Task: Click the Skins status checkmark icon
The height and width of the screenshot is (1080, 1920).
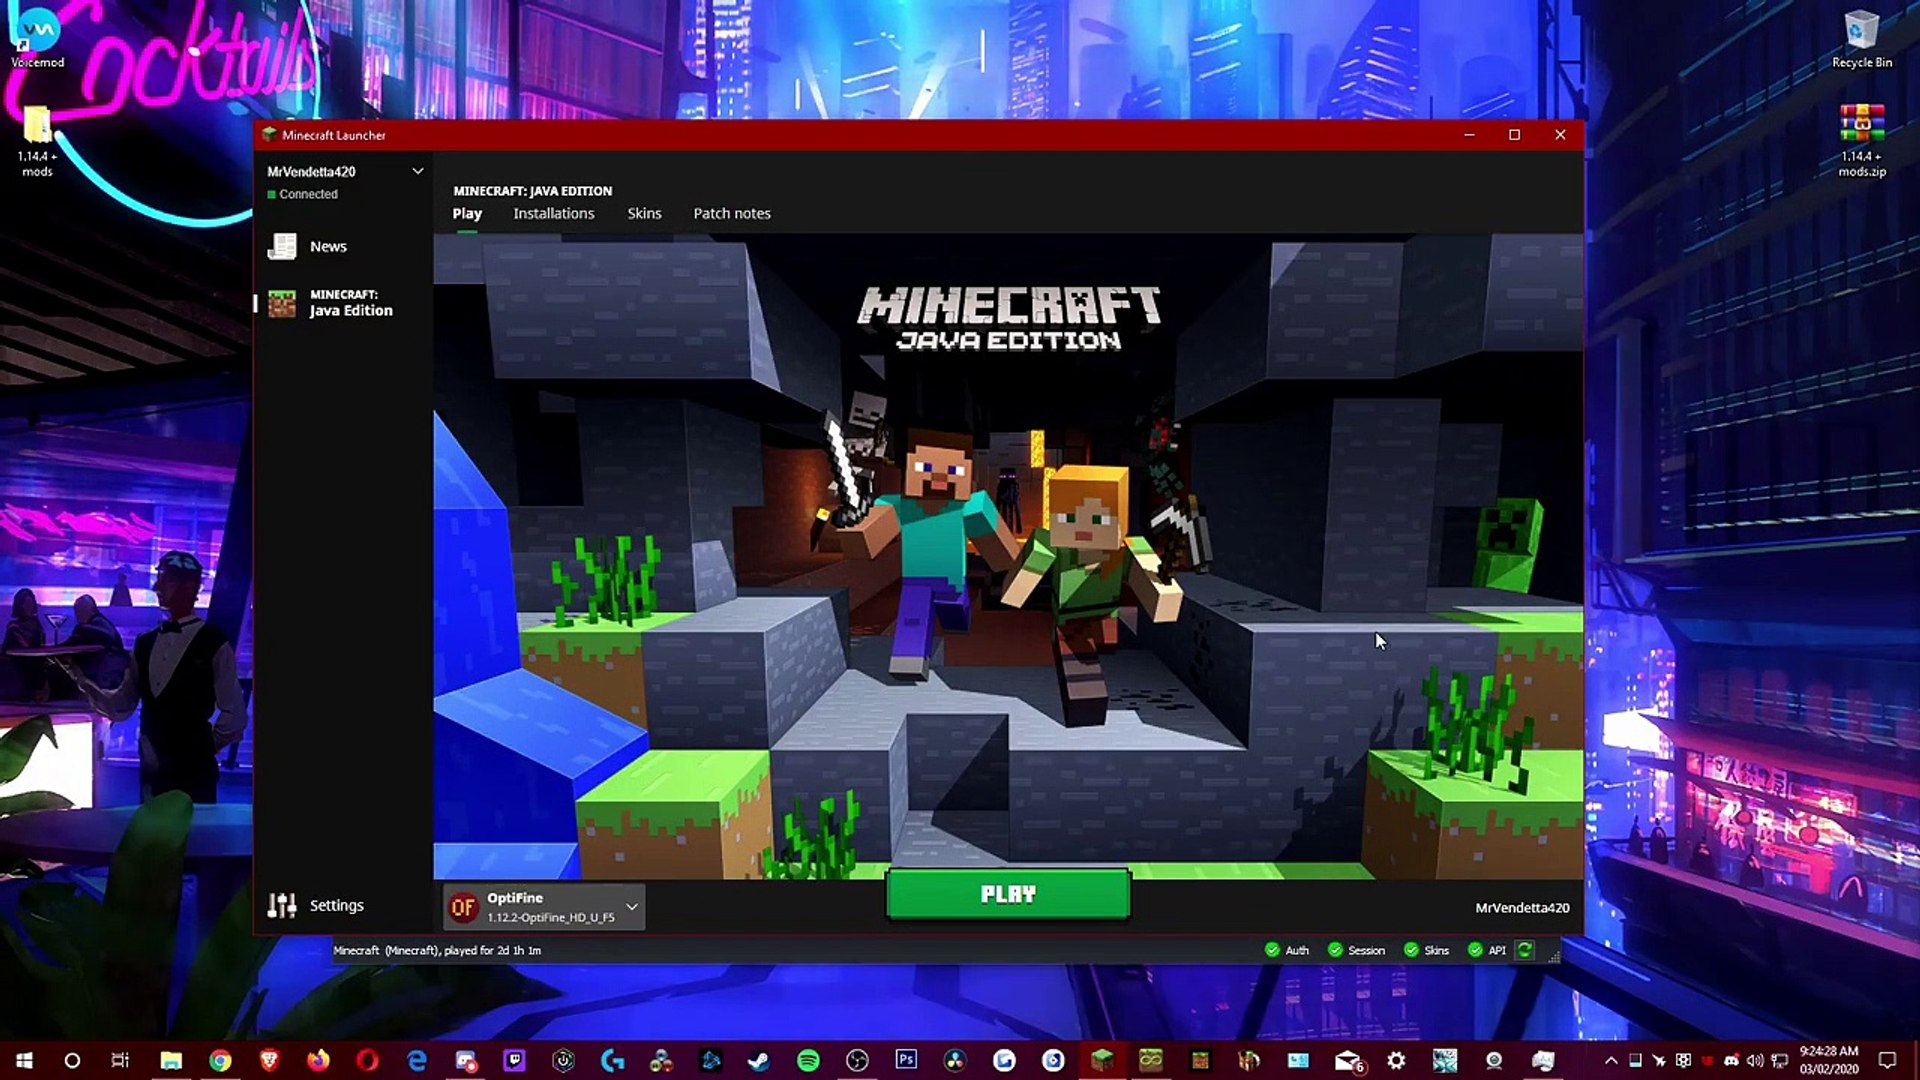Action: (1411, 950)
